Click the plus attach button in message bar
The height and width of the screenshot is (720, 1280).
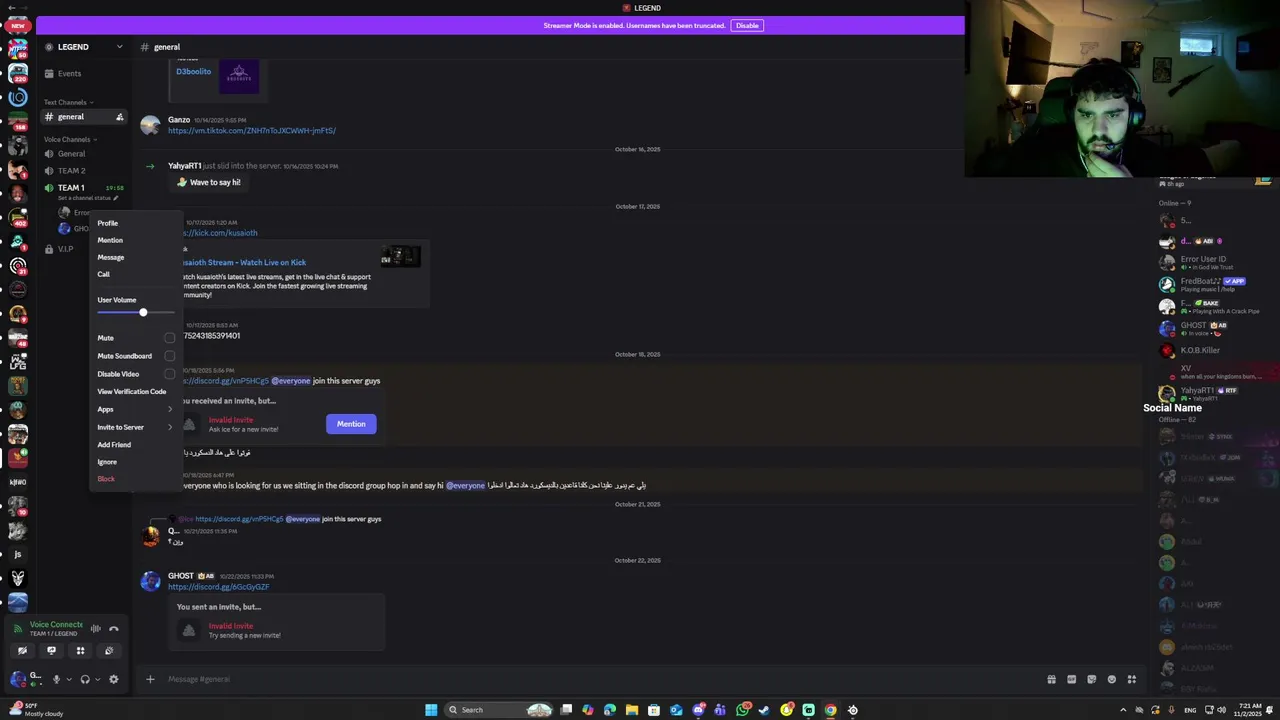point(150,679)
